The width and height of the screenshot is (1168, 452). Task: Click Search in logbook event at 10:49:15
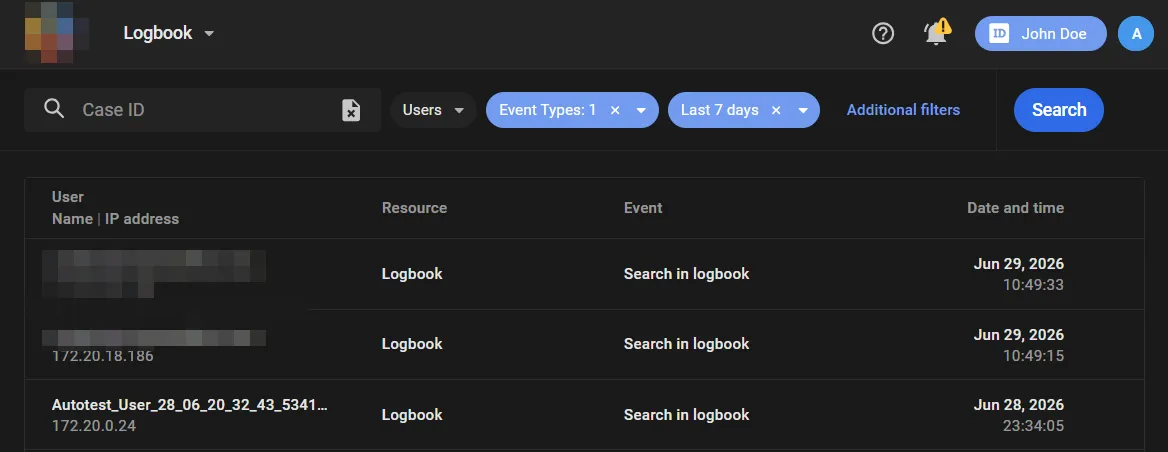point(687,343)
